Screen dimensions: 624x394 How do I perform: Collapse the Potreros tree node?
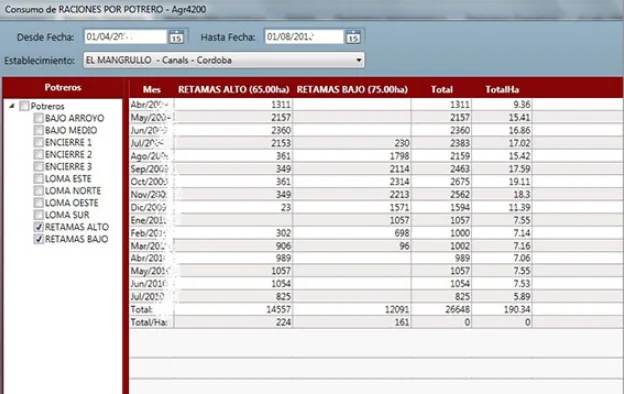tap(12, 106)
